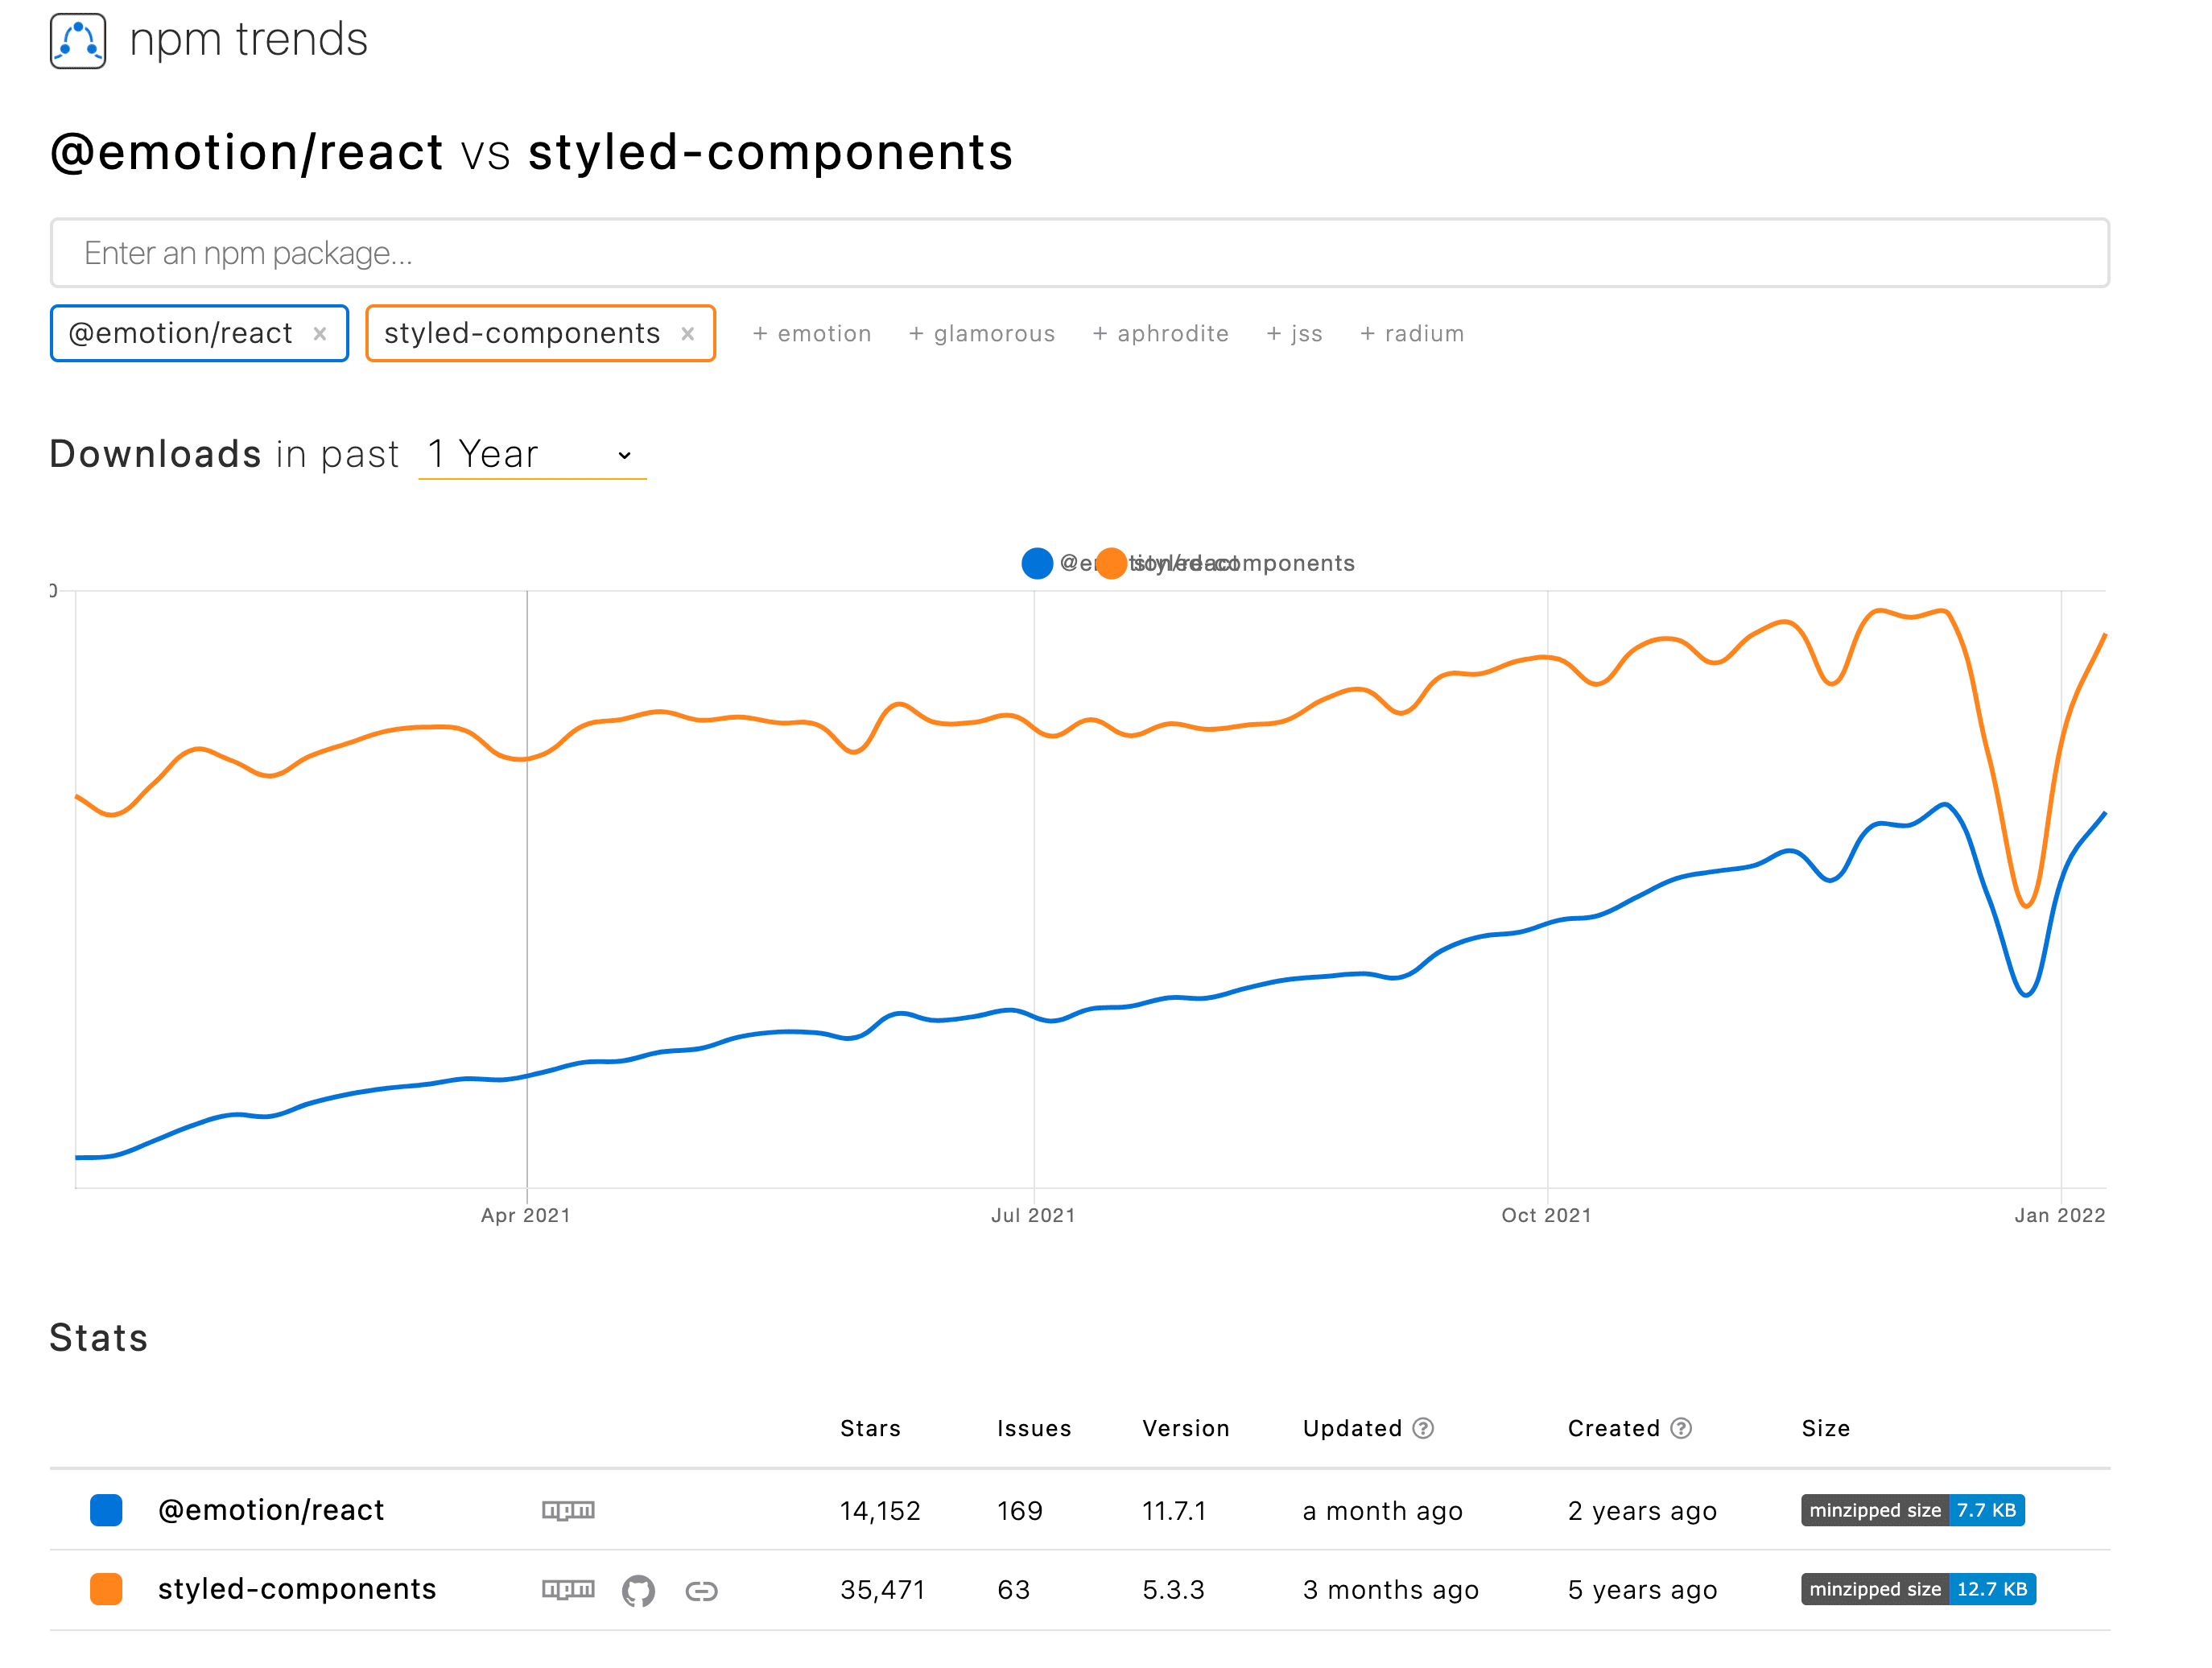Remove @emotion/react with its x button
The image size is (2212, 1668).
[322, 333]
